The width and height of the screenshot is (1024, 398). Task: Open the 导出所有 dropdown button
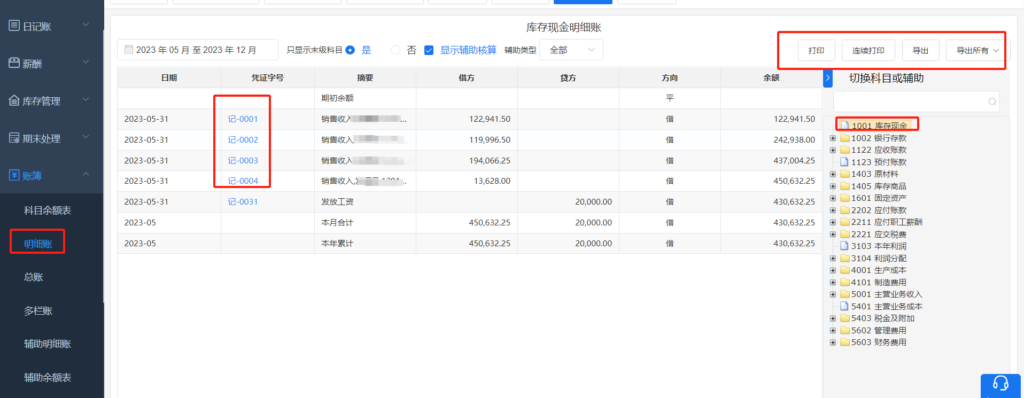[x=978, y=50]
